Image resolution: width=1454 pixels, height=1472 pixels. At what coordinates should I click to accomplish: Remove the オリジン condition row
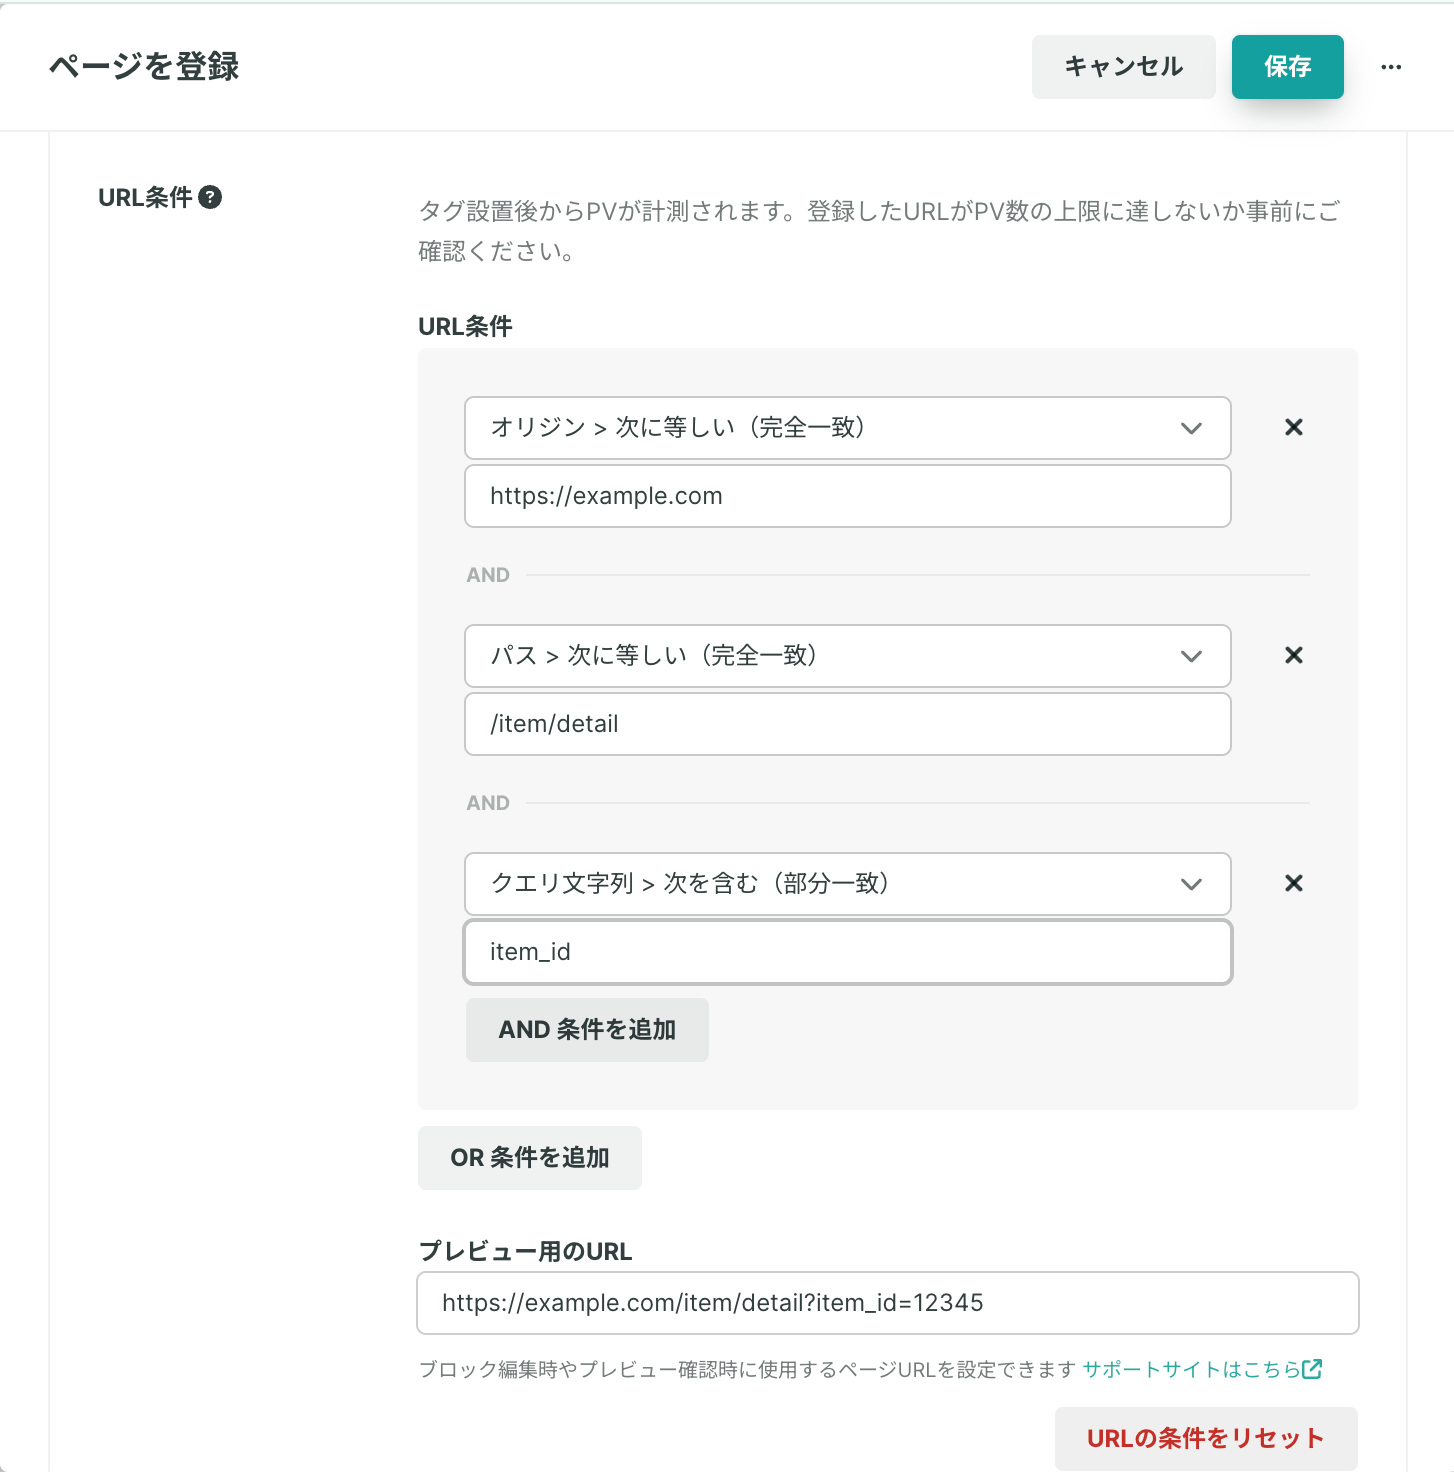coord(1293,427)
